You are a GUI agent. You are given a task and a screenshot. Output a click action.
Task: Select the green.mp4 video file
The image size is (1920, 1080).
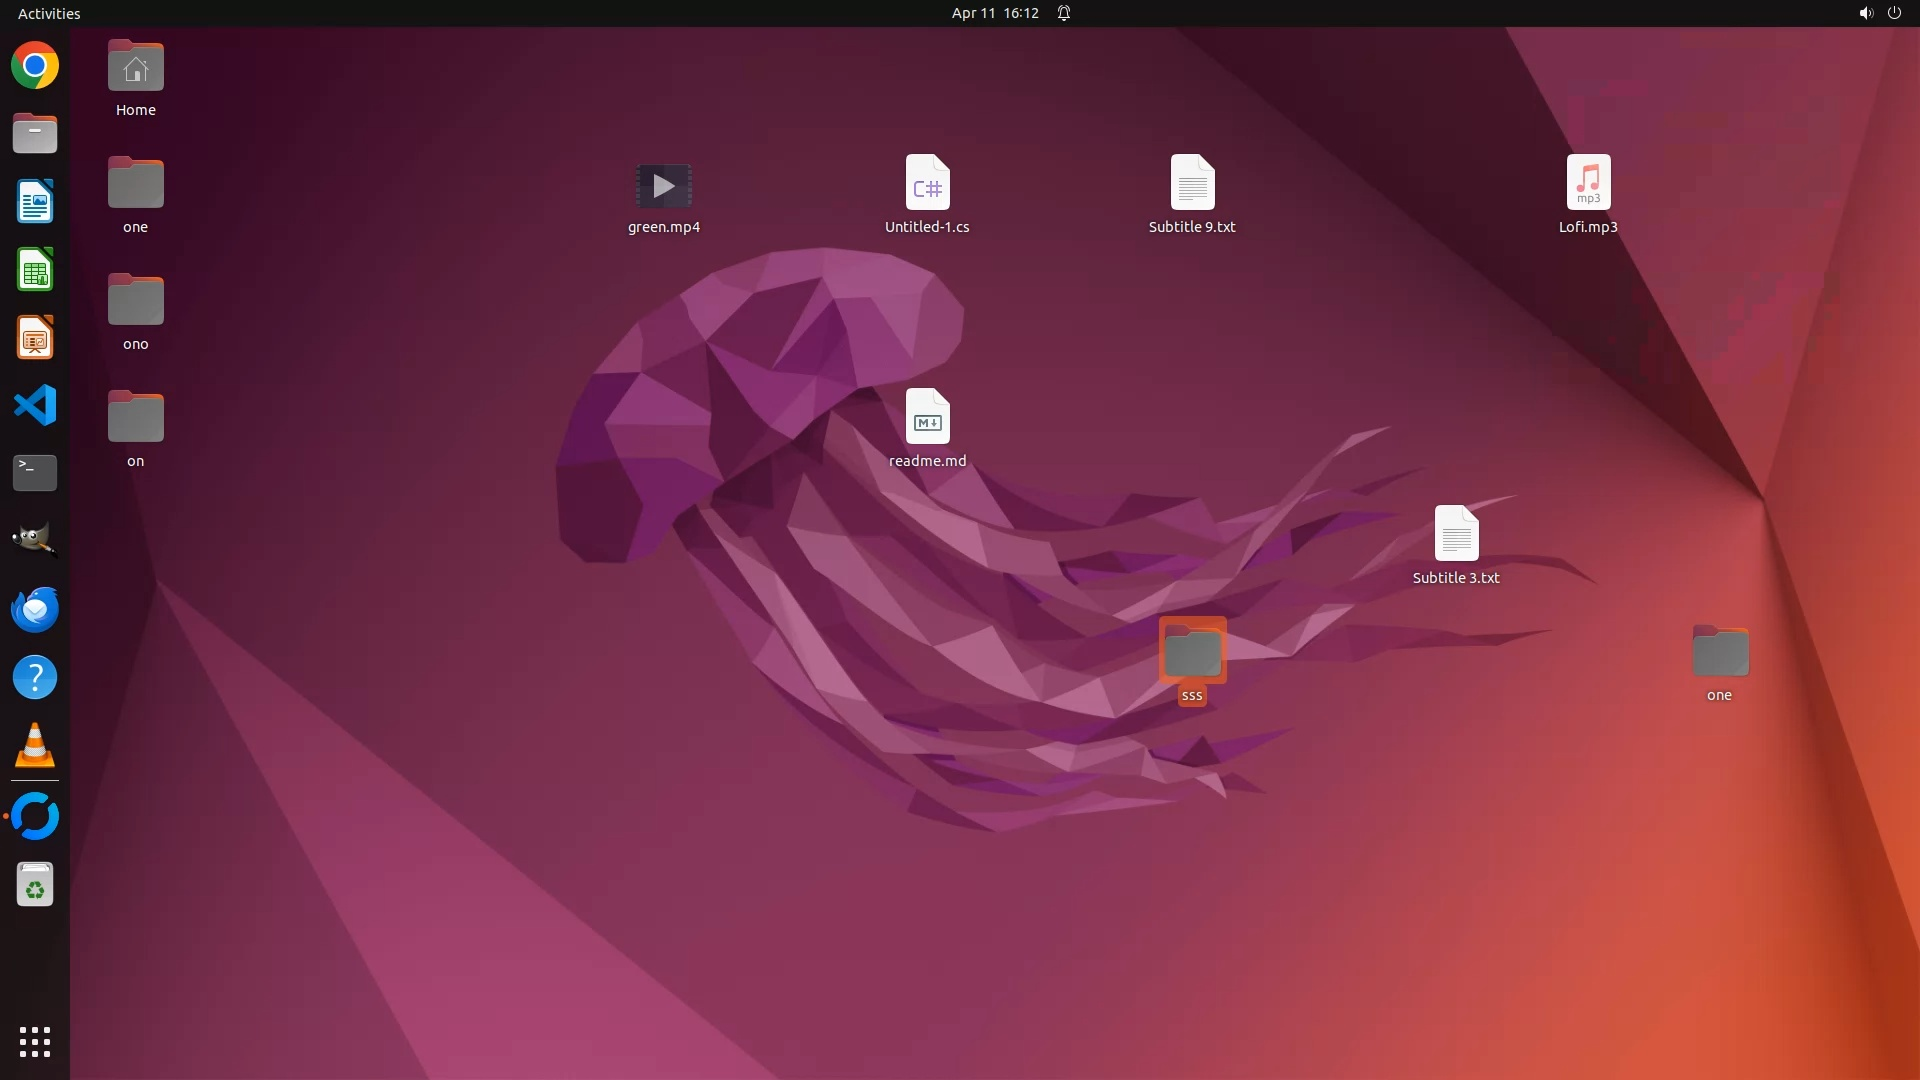[663, 187]
